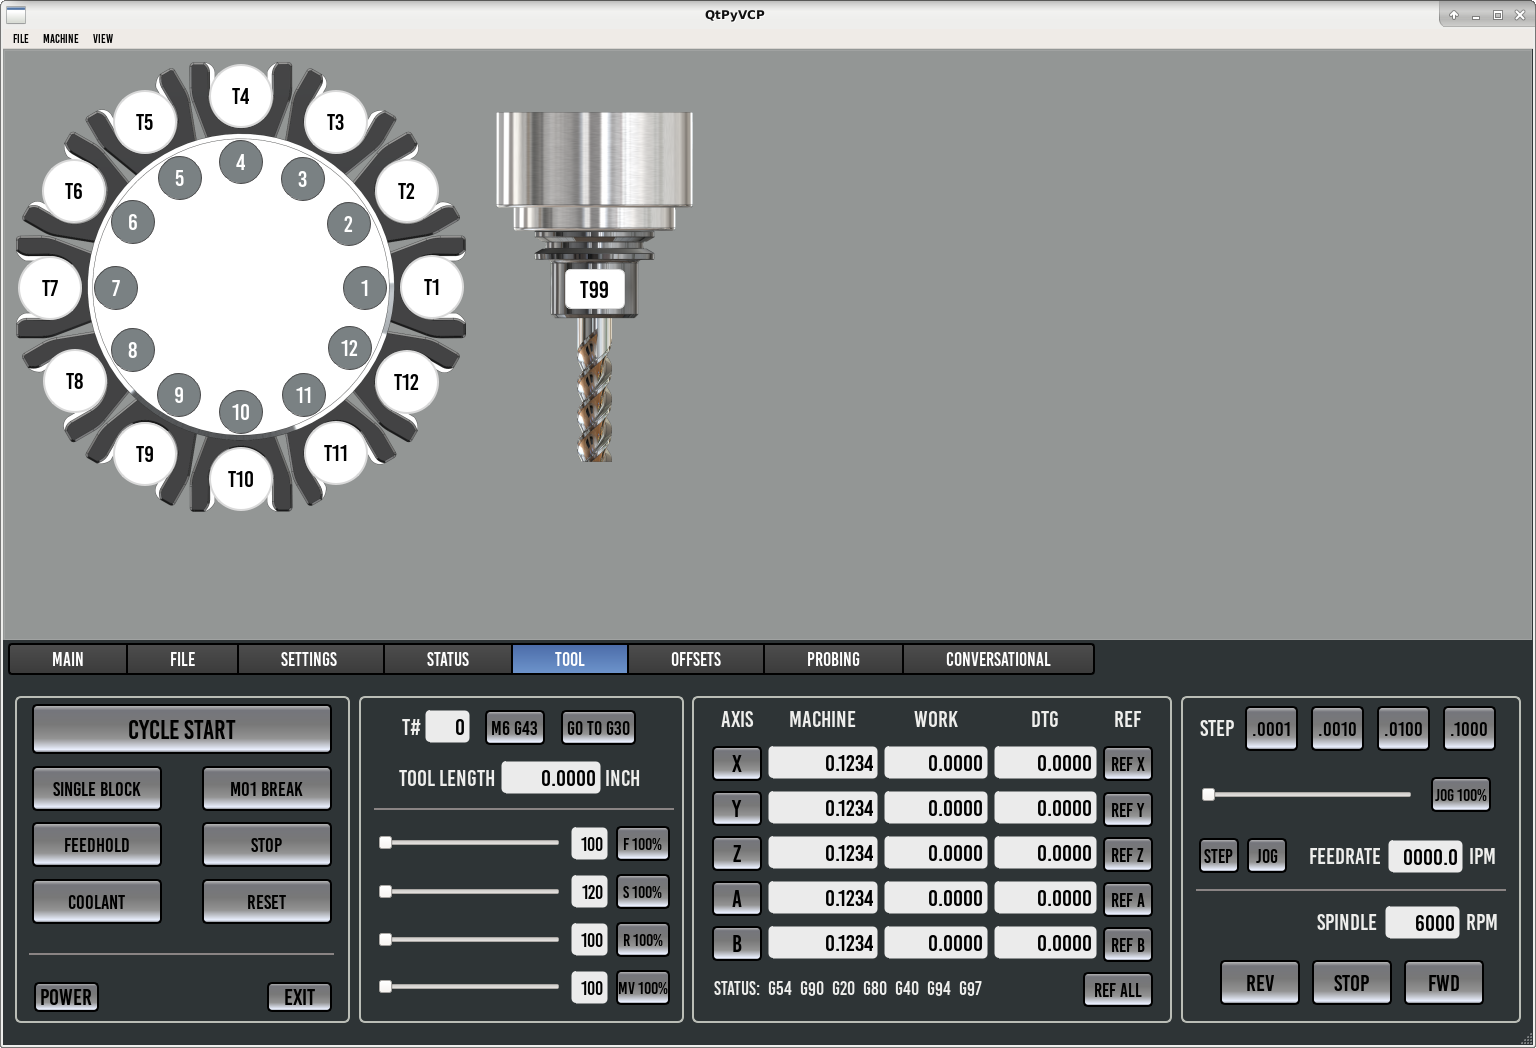Image resolution: width=1536 pixels, height=1048 pixels.
Task: Open the Probing tab
Action: tap(833, 659)
